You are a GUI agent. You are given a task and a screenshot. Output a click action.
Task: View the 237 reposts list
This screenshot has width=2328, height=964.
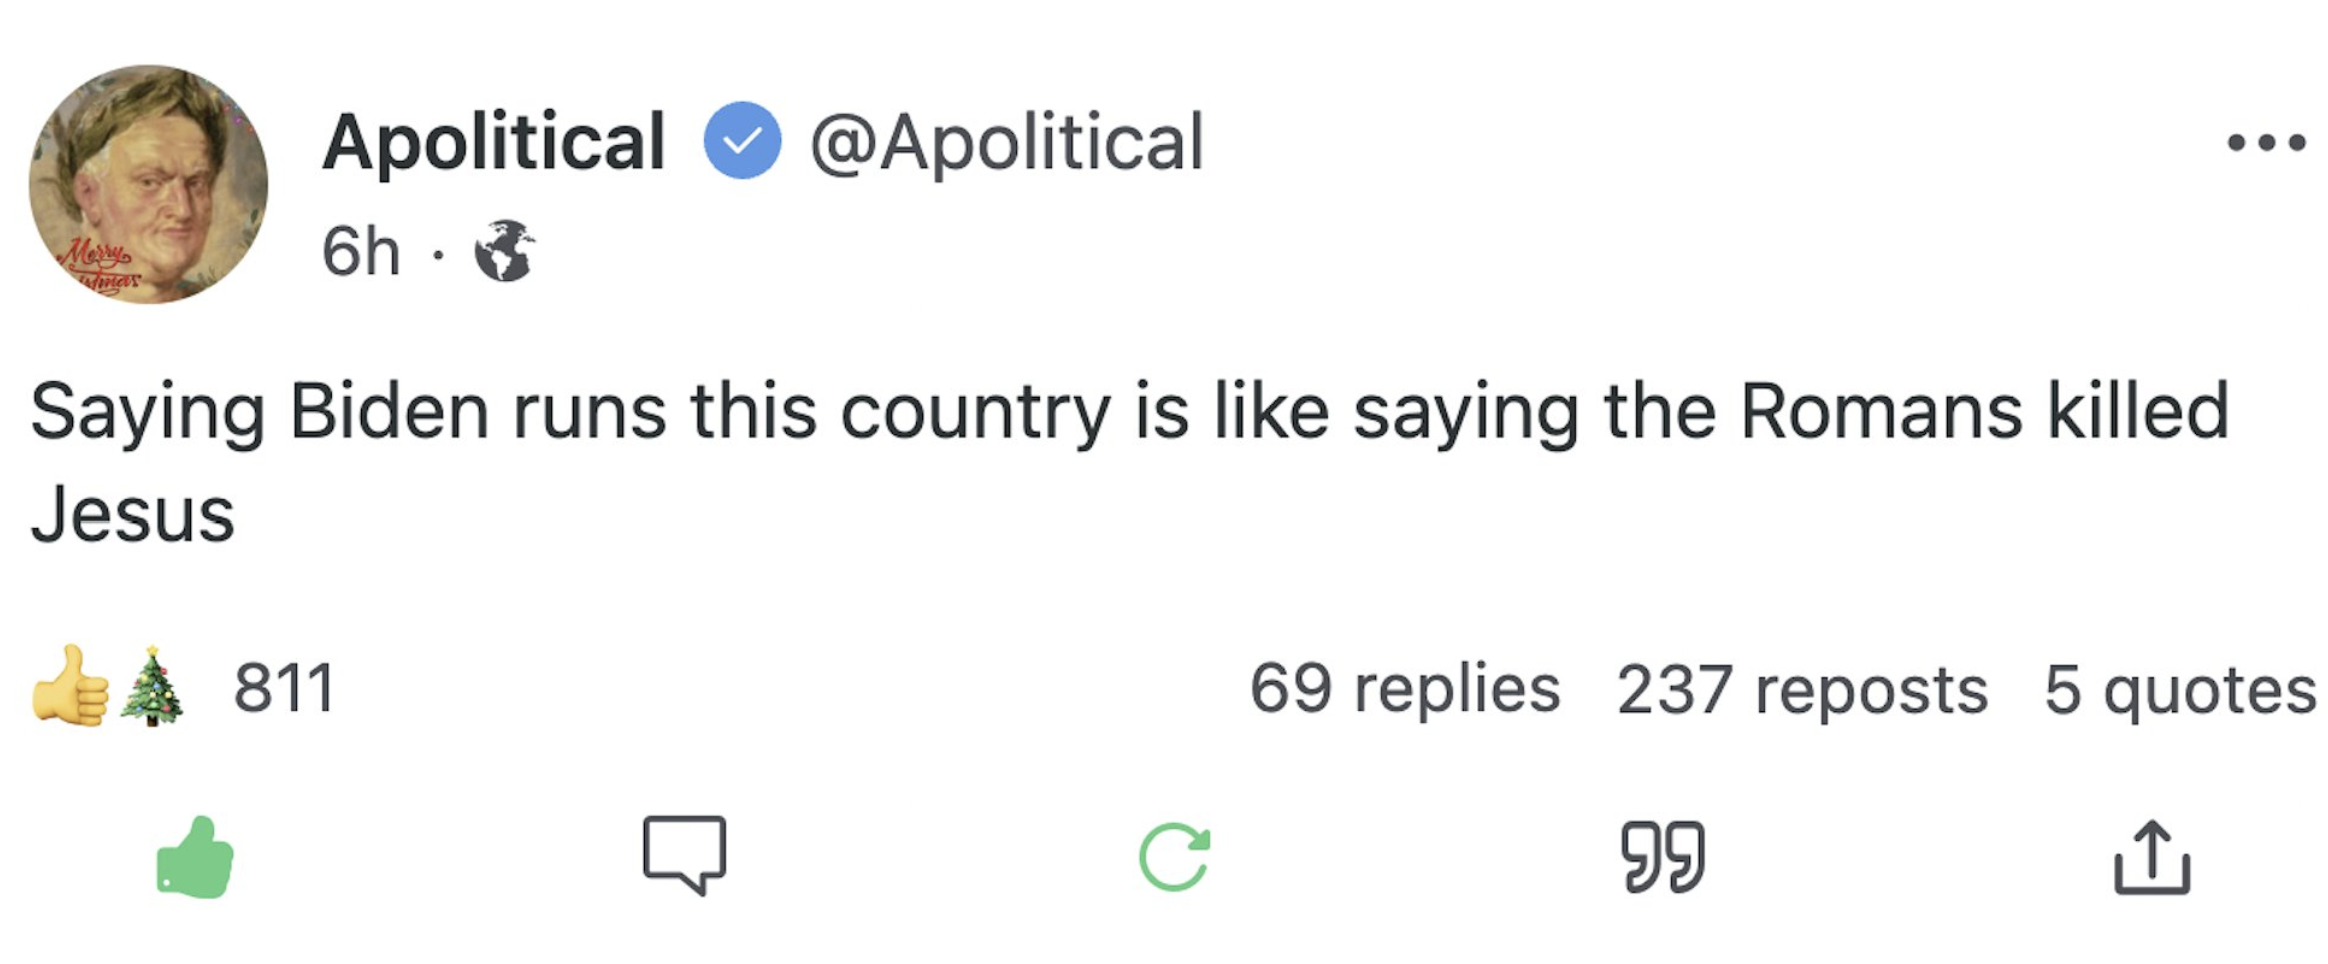[1802, 689]
